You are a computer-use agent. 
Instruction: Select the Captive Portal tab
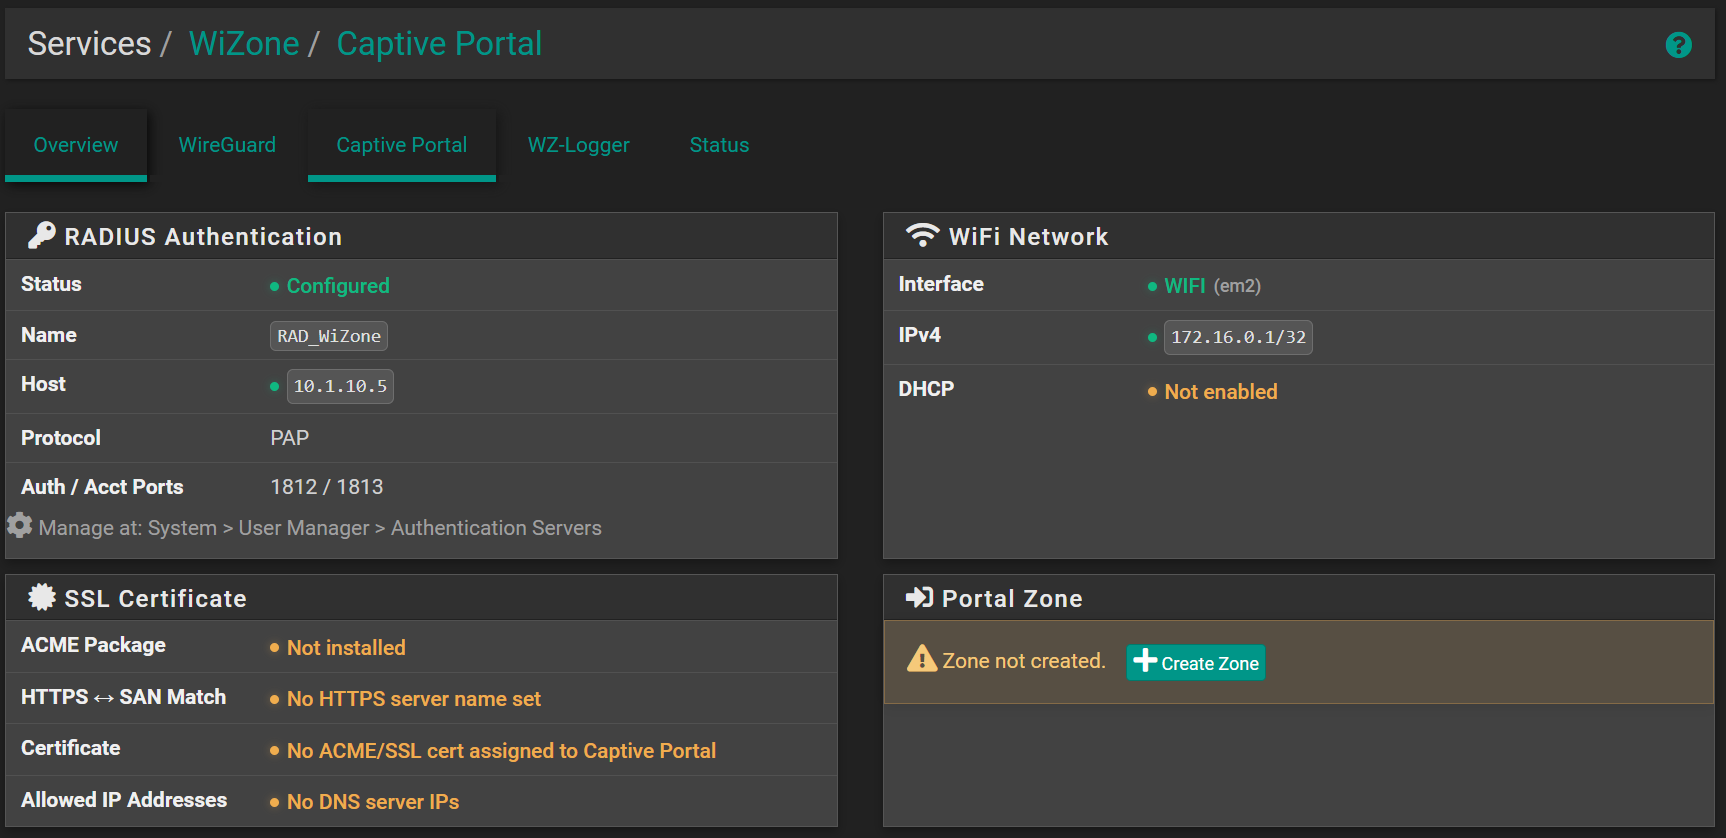pos(402,145)
